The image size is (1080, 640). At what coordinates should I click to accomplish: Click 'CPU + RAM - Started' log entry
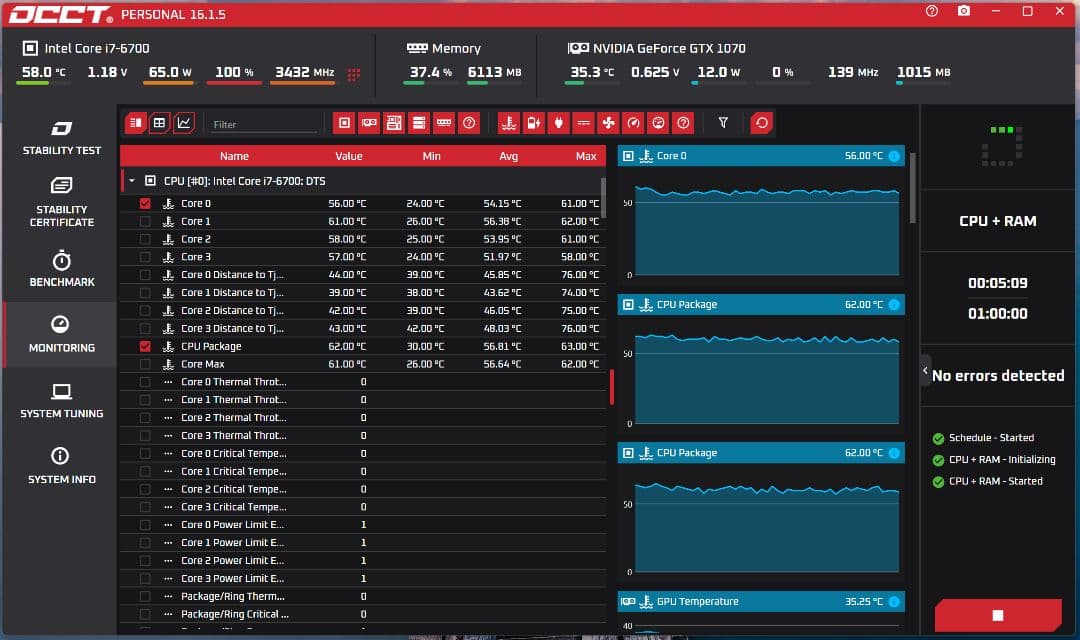995,482
